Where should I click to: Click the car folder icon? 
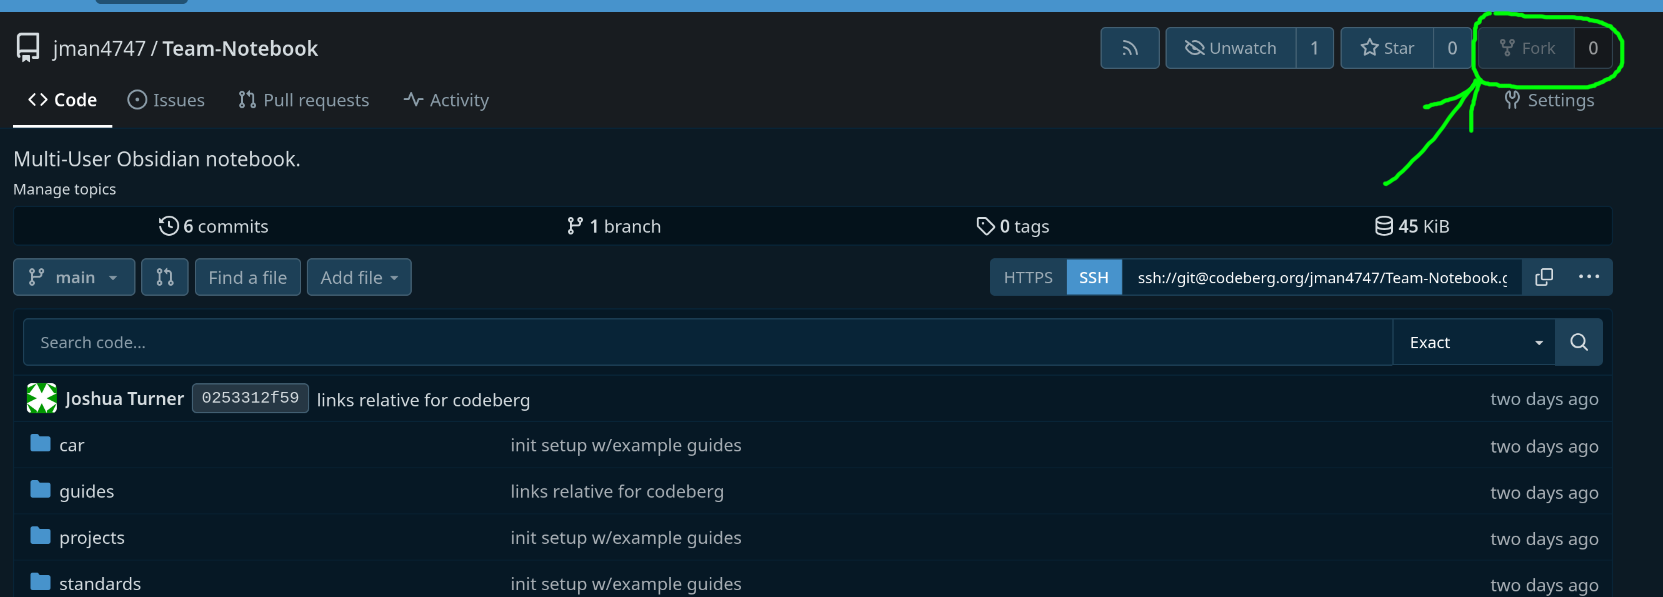click(40, 443)
